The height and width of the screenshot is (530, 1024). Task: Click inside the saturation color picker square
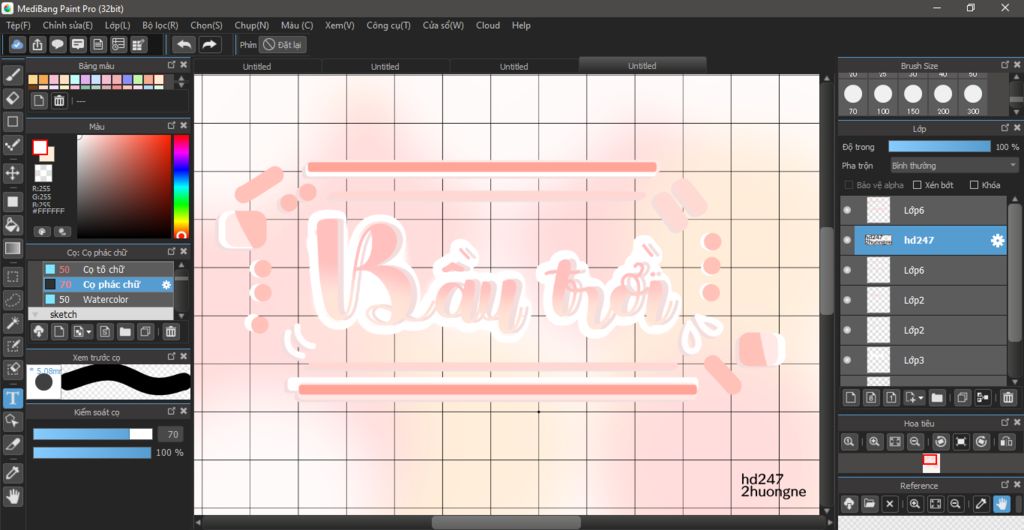[123, 187]
